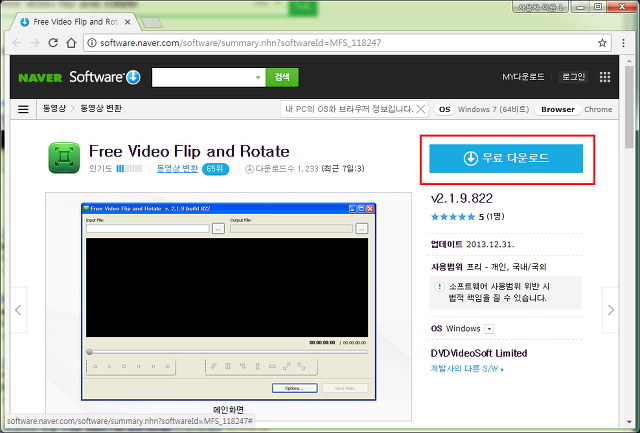Click the info exclamation icon in usage notice
Screen dimensions: 640x433
(x=440, y=286)
